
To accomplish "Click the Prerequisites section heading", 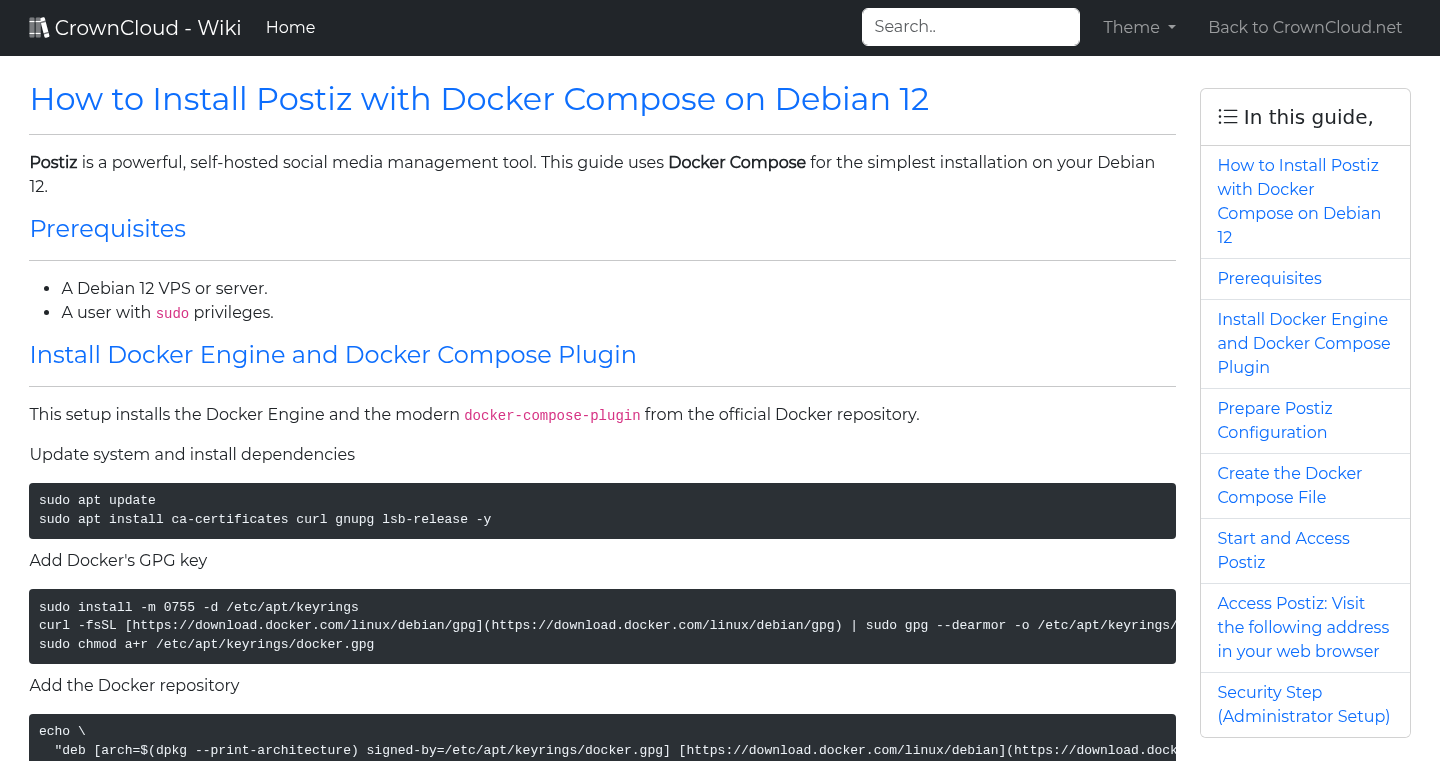I will 107,229.
